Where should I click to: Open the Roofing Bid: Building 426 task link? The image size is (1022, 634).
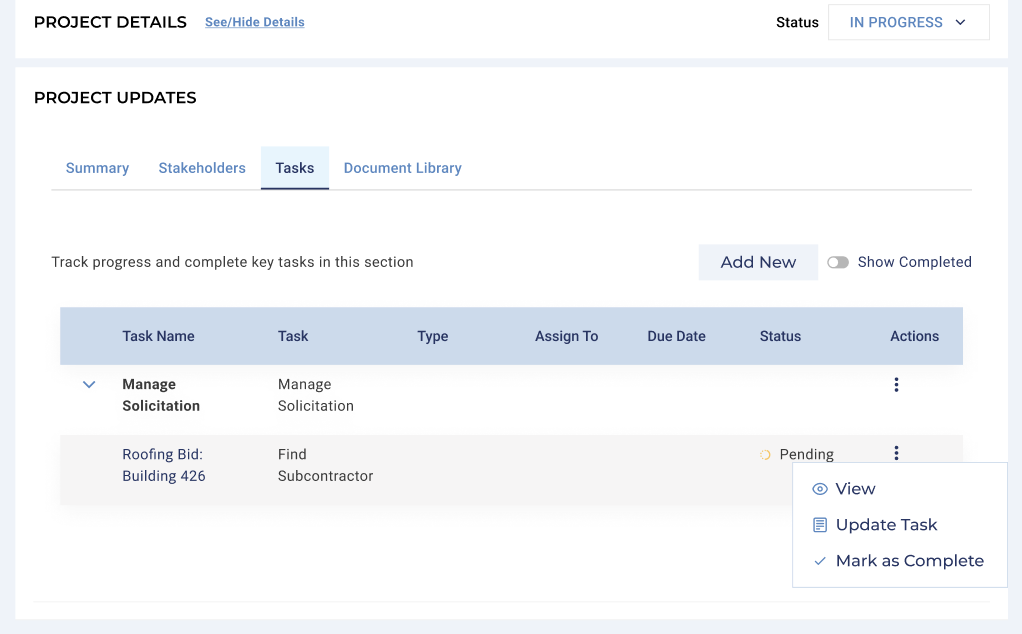pos(163,465)
